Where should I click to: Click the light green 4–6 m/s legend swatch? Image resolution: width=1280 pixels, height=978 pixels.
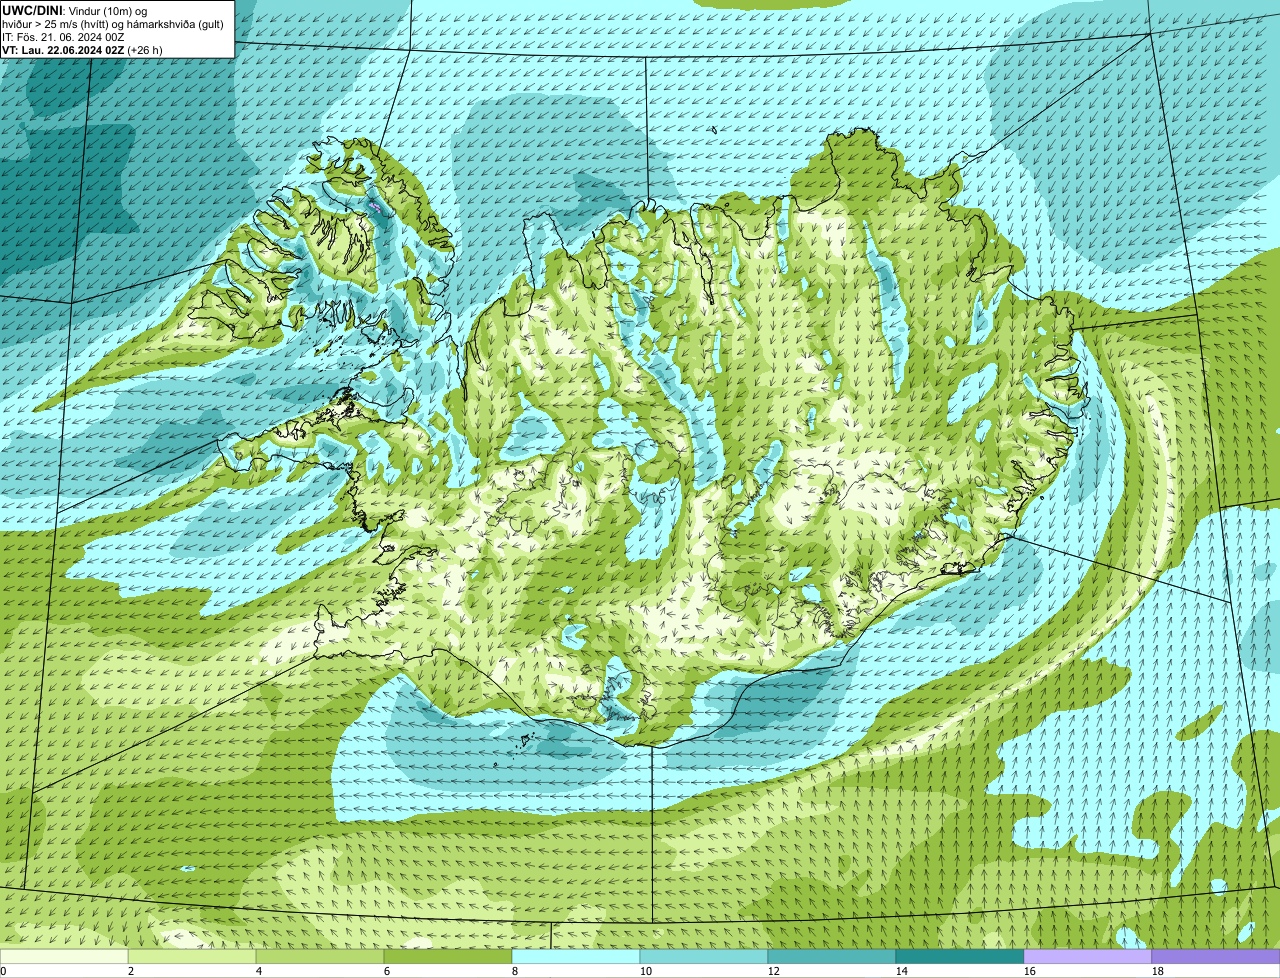pos(320,956)
